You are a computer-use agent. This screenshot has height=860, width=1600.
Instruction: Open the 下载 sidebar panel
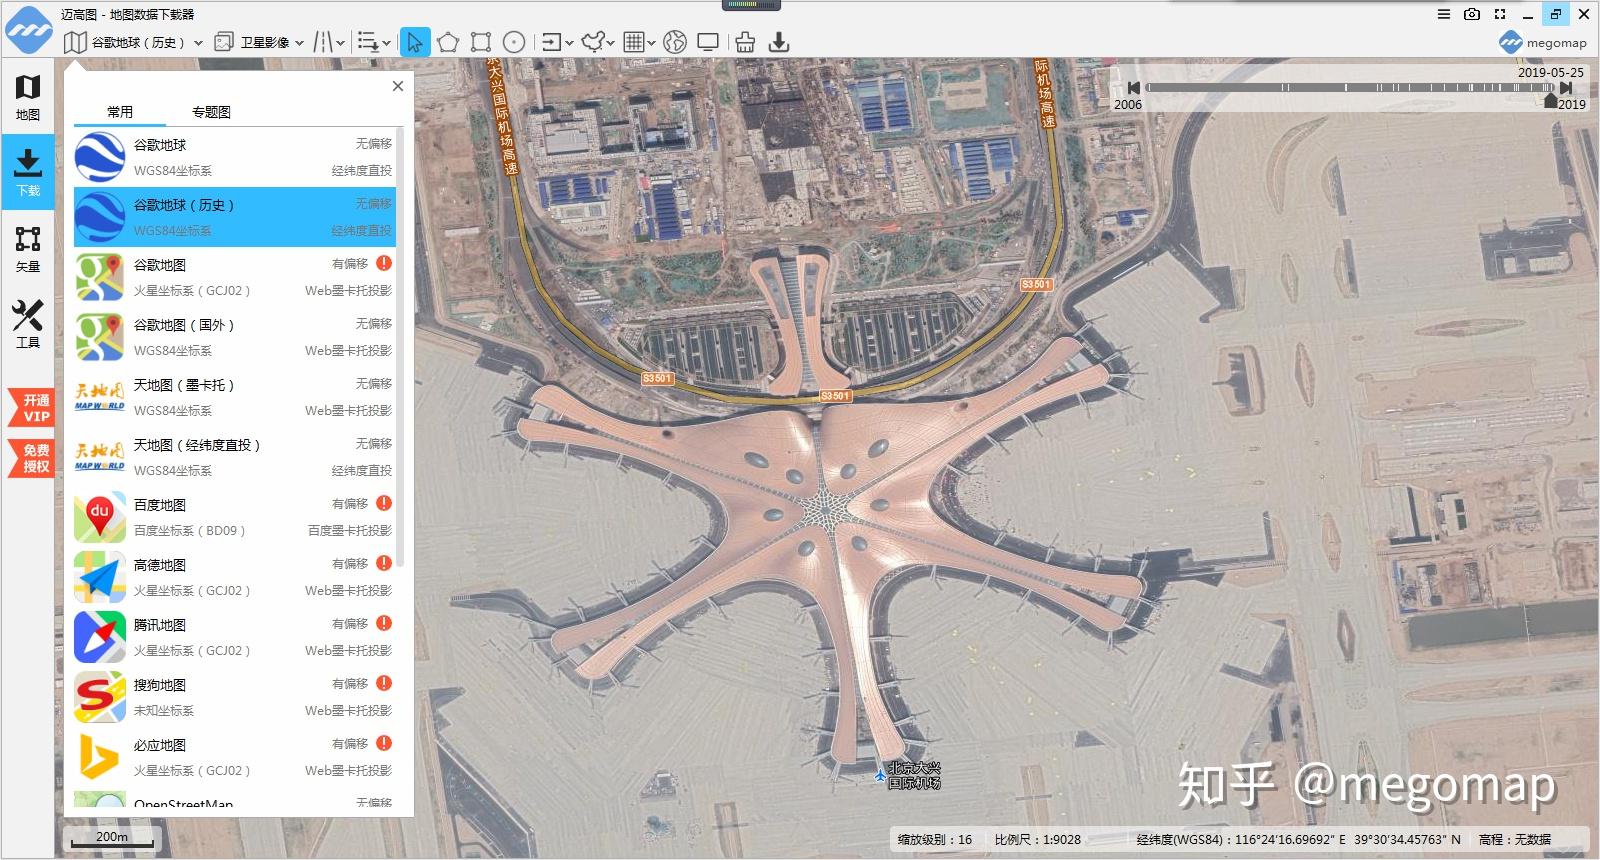[x=28, y=172]
